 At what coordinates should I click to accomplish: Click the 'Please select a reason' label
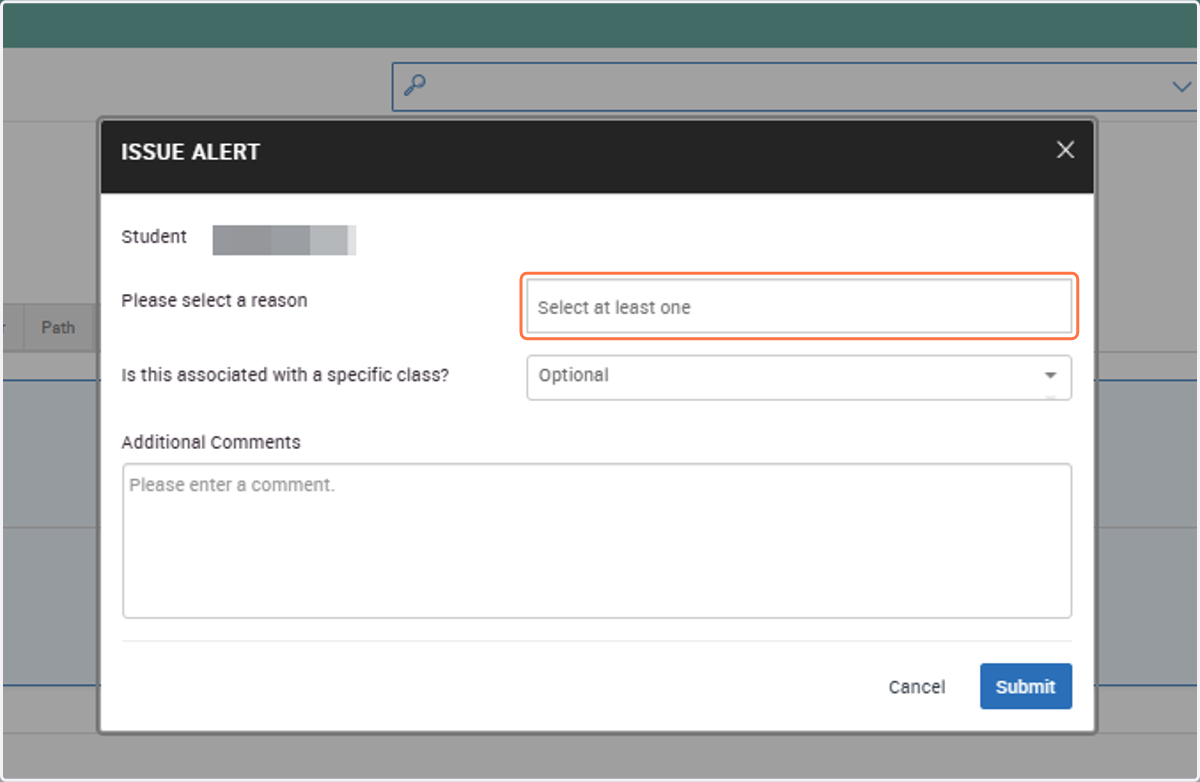click(214, 300)
